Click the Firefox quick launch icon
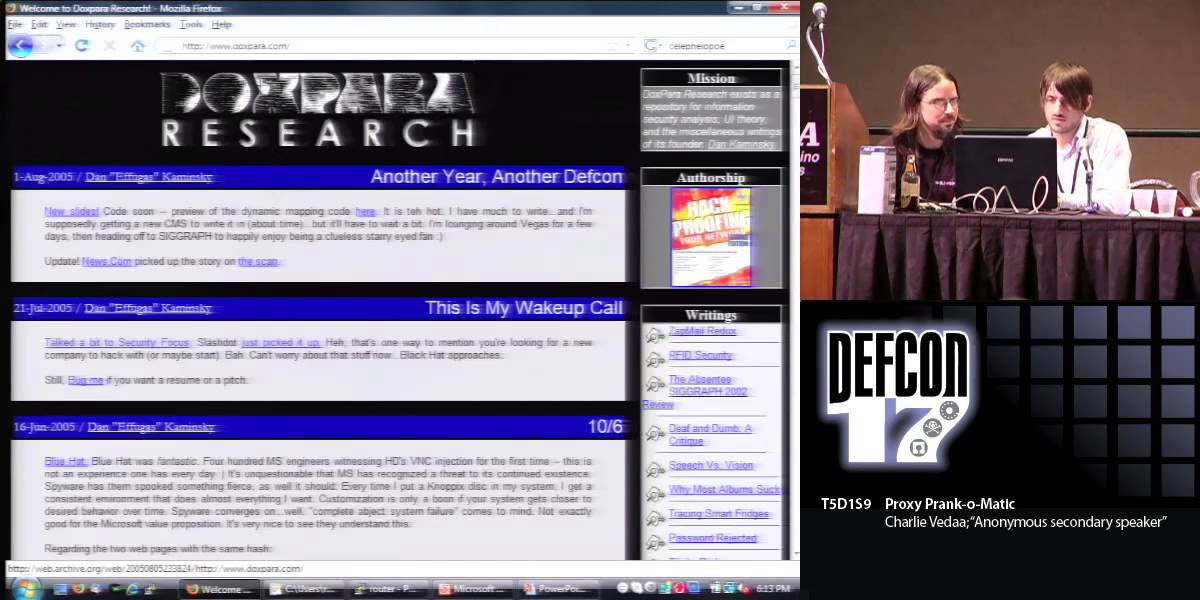Viewport: 1200px width, 600px height. (79, 589)
